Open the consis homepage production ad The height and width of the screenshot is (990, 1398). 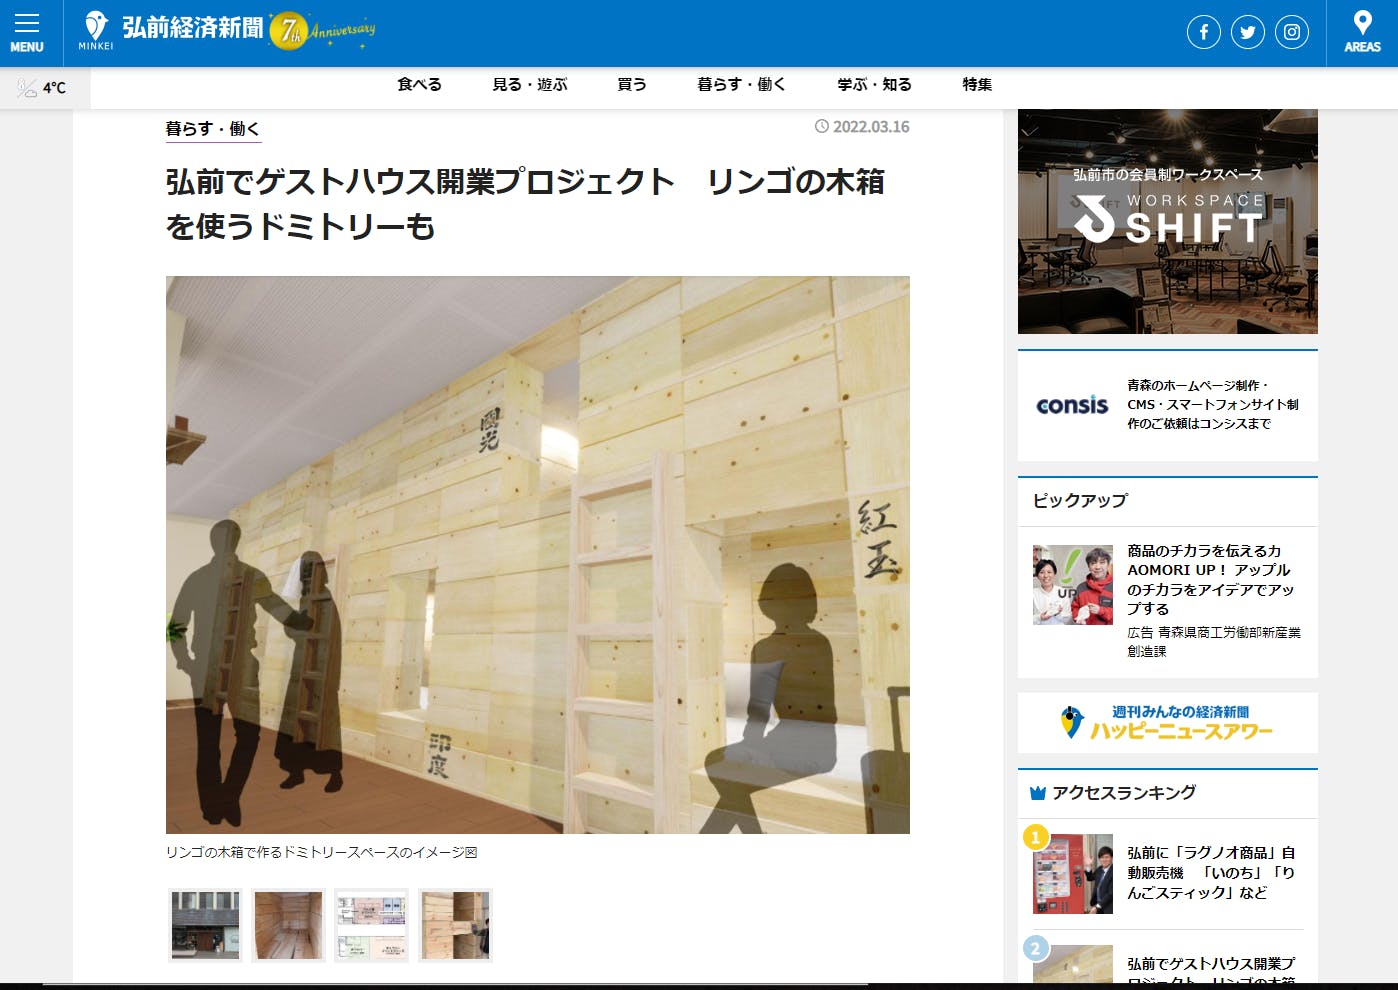[x=1167, y=405]
